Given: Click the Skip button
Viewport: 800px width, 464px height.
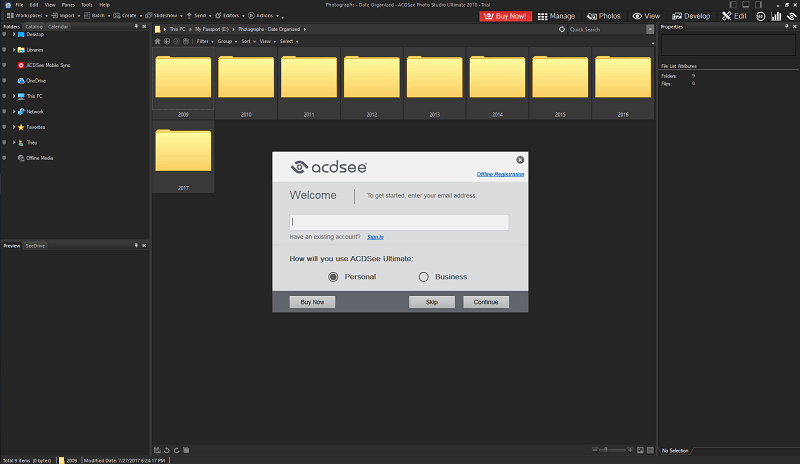Looking at the screenshot, I should click(x=432, y=302).
